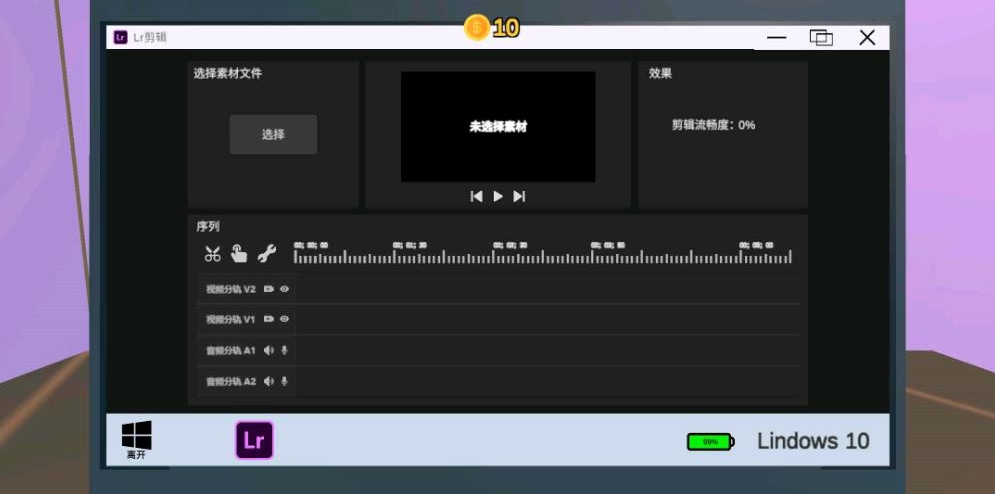
Task: Toggle visibility eye on 视频分轨 V2
Action: (285, 289)
